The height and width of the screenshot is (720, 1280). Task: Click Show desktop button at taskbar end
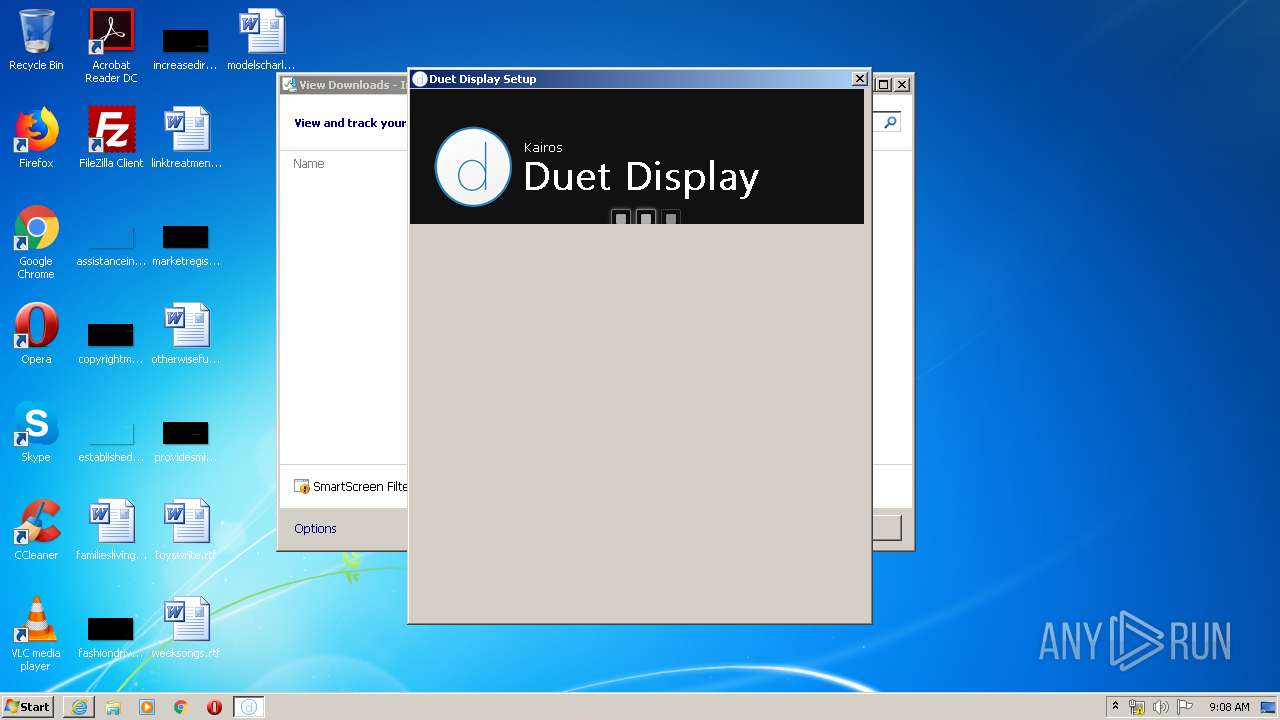1270,707
